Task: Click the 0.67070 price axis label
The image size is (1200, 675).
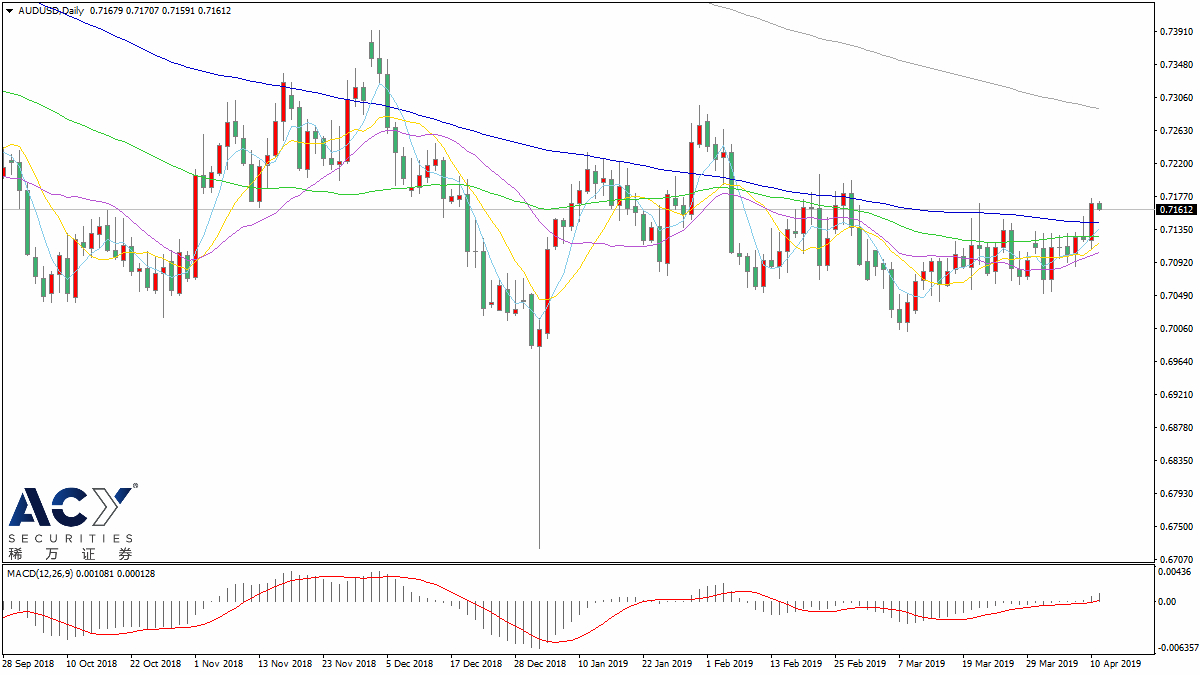Action: [x=1172, y=559]
